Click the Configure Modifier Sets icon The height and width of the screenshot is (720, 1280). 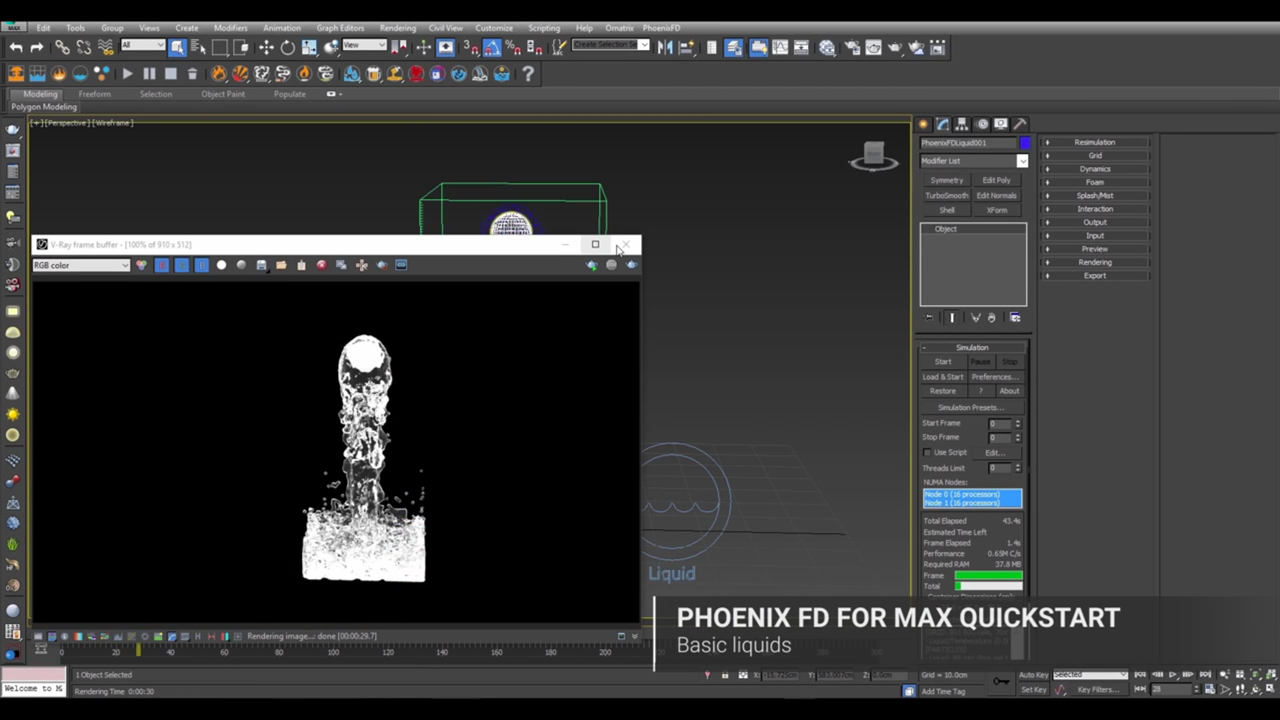(x=1015, y=317)
